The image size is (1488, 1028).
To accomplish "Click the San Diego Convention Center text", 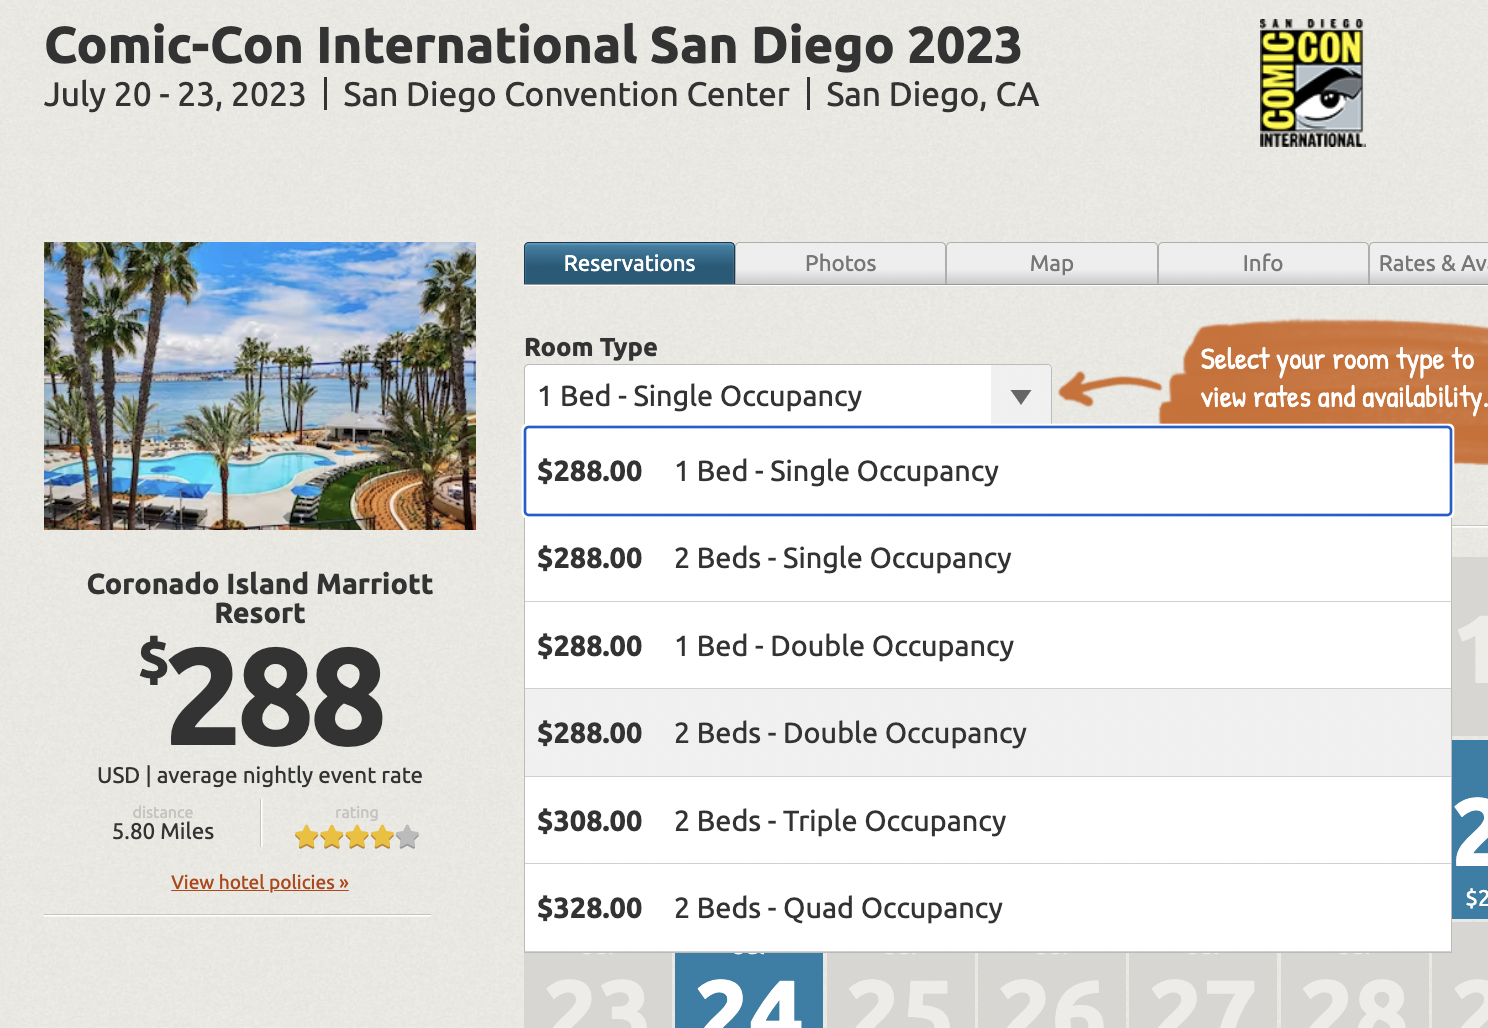I will (x=566, y=95).
